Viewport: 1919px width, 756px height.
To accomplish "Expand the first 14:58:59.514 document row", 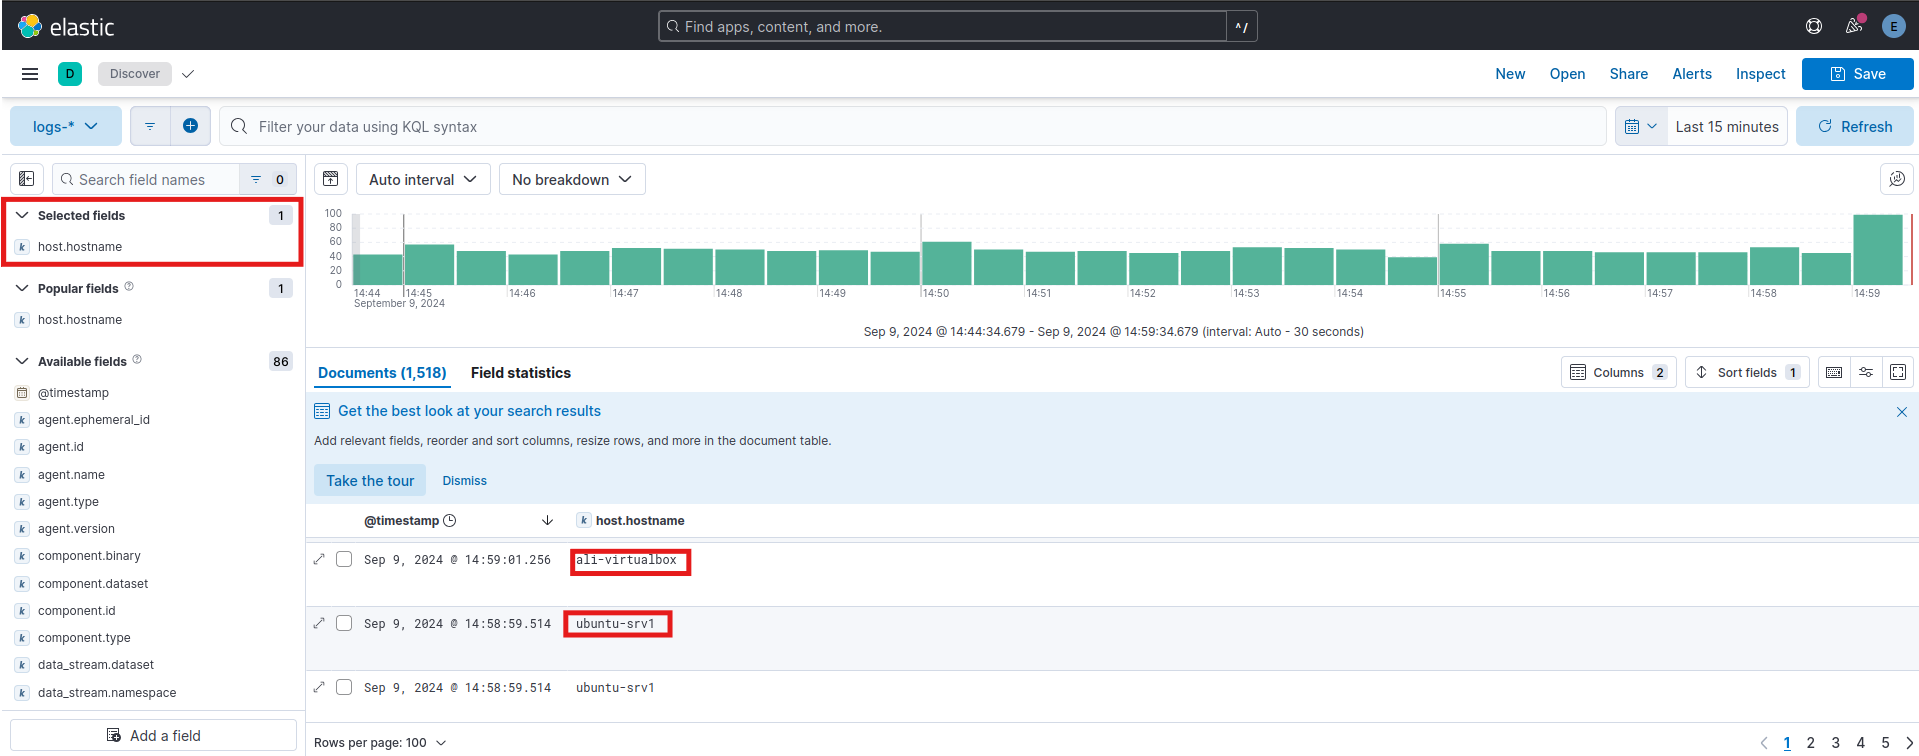I will pyautogui.click(x=319, y=623).
